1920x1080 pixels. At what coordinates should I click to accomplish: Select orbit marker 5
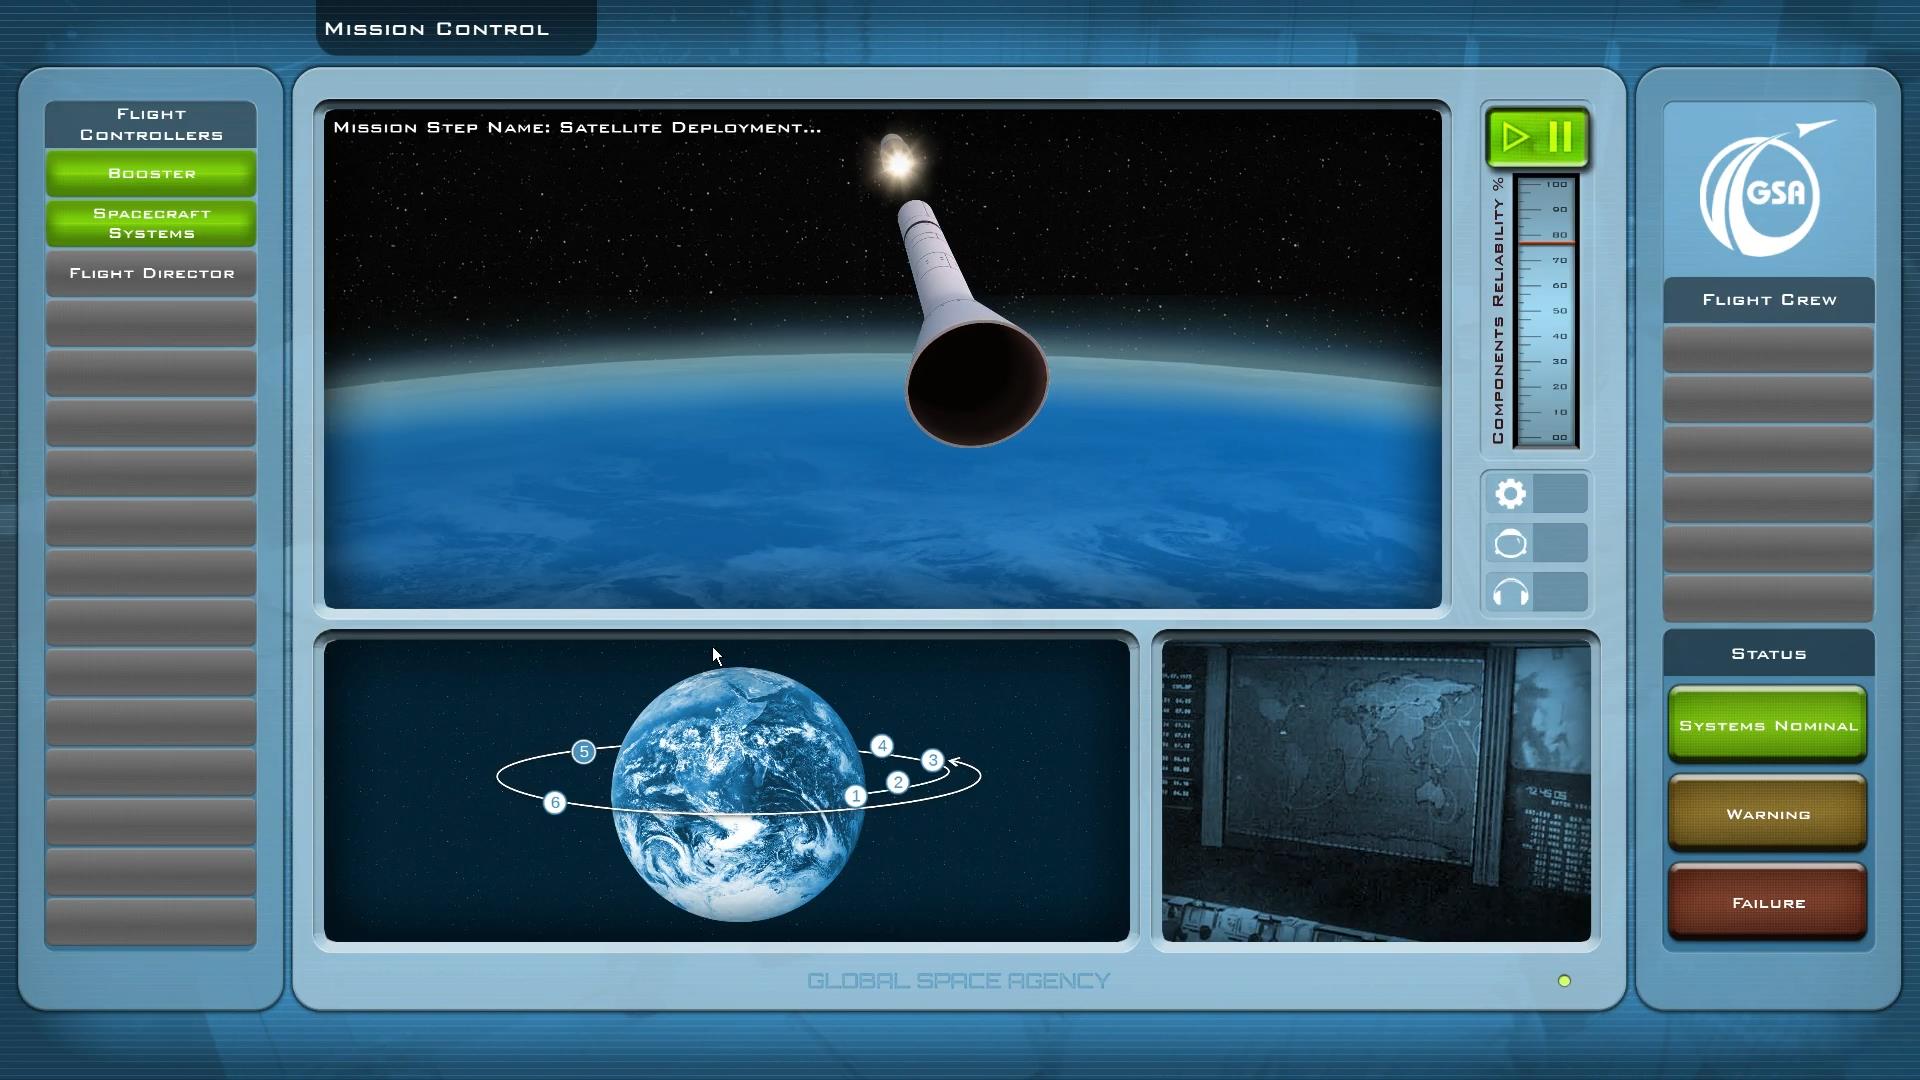584,752
